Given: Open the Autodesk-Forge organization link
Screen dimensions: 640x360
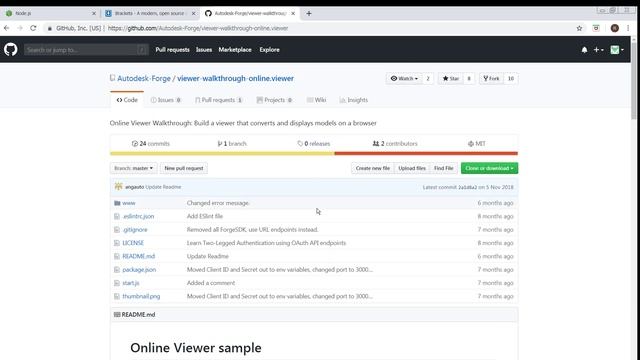Looking at the screenshot, I should click(144, 78).
